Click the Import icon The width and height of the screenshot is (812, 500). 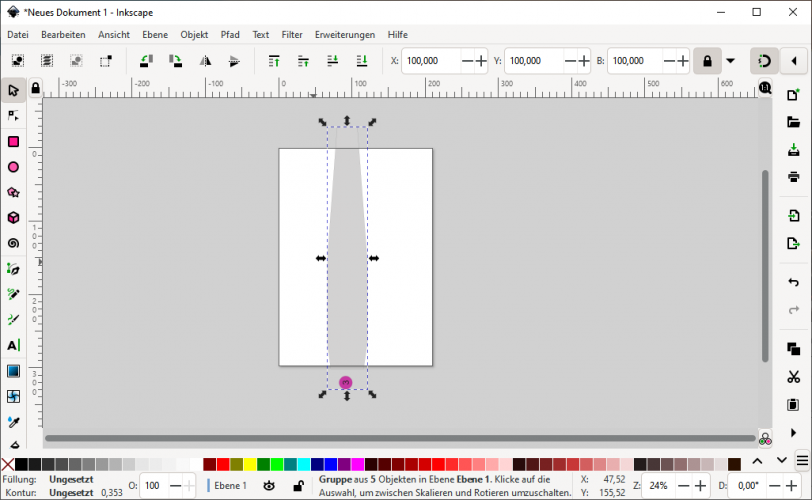[793, 215]
